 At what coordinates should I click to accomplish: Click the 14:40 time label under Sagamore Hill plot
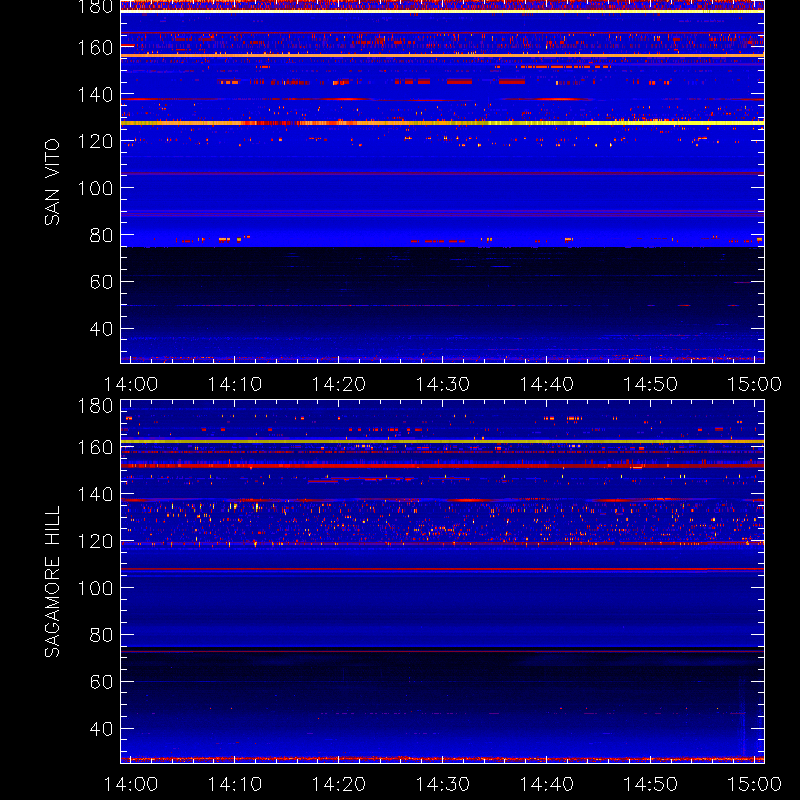(546, 784)
